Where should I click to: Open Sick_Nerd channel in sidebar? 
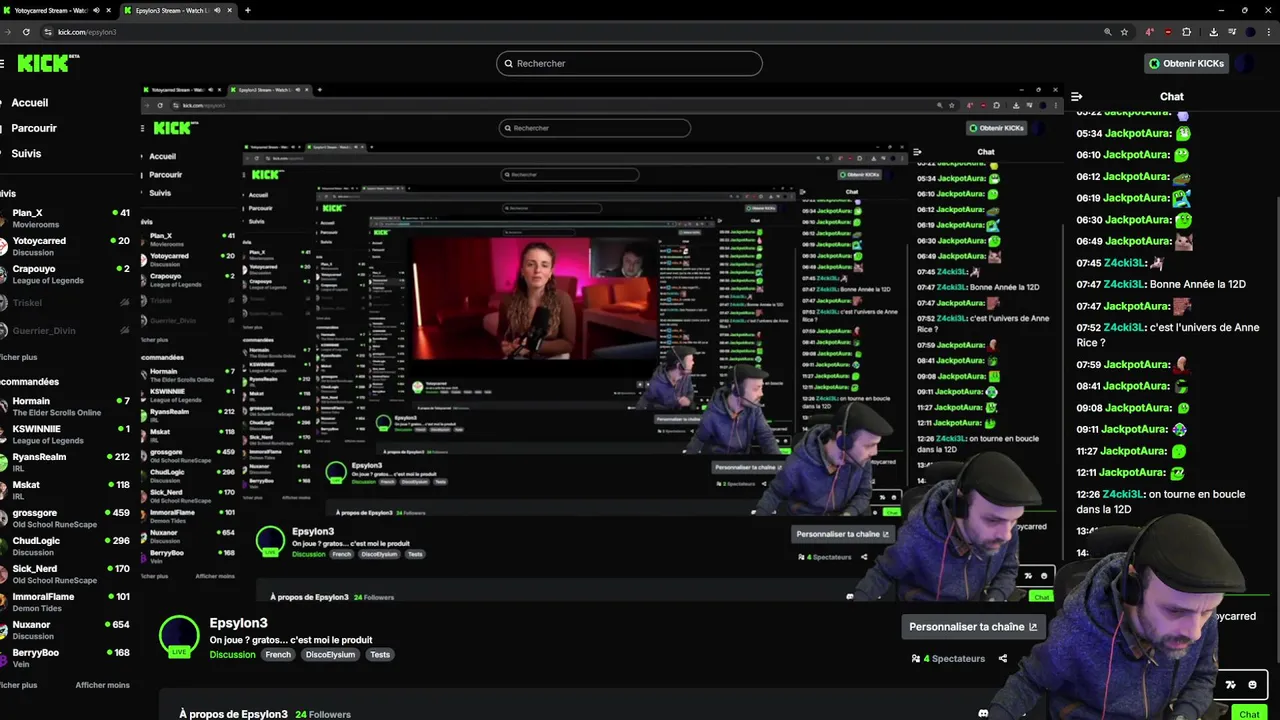coord(65,574)
